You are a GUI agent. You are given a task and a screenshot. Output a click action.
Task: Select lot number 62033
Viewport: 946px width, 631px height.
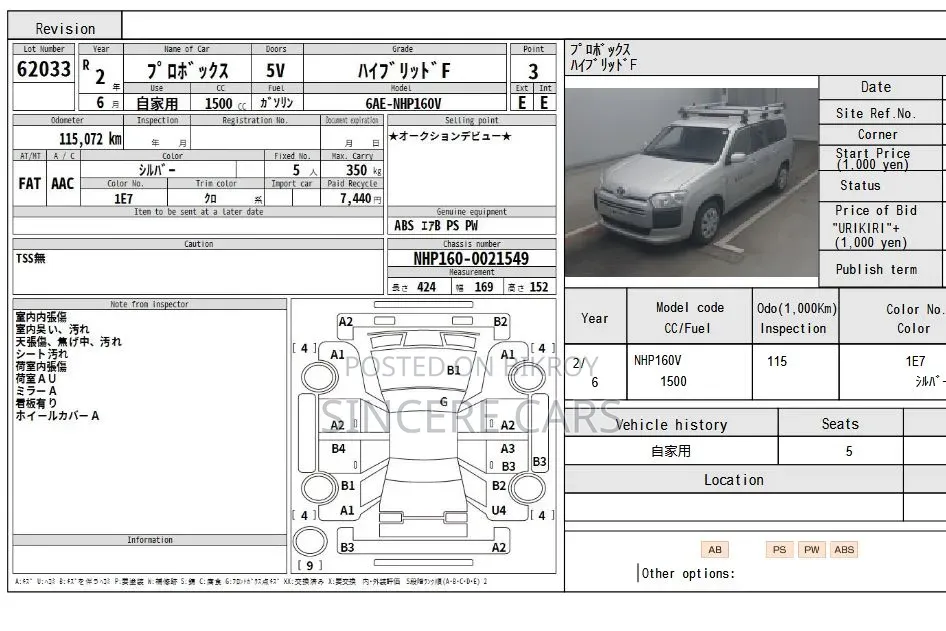(44, 69)
